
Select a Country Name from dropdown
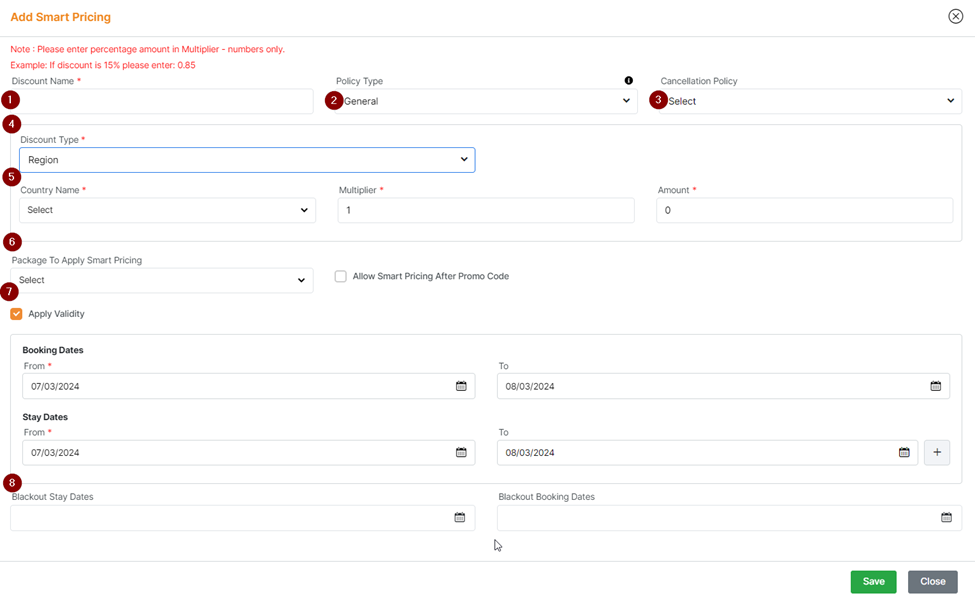pyautogui.click(x=167, y=210)
